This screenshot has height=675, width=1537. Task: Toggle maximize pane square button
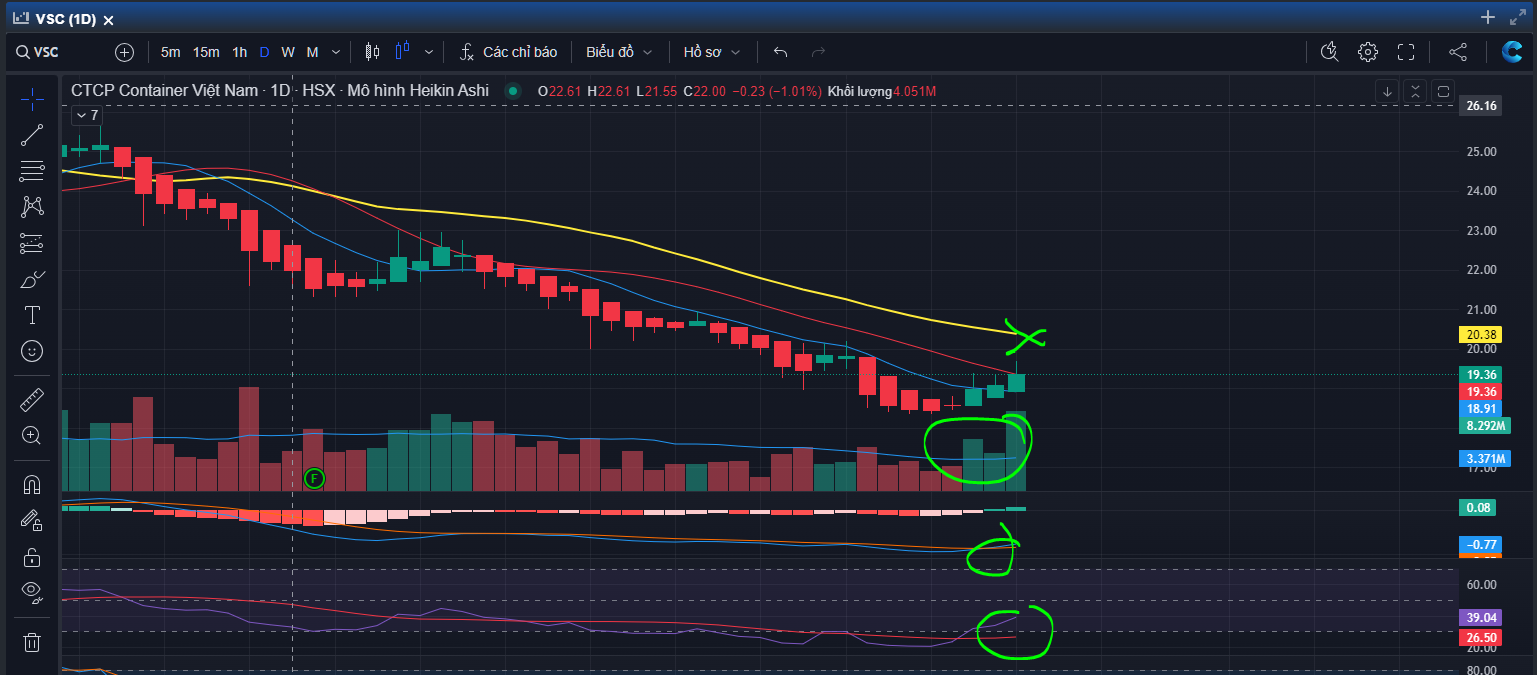point(1443,91)
